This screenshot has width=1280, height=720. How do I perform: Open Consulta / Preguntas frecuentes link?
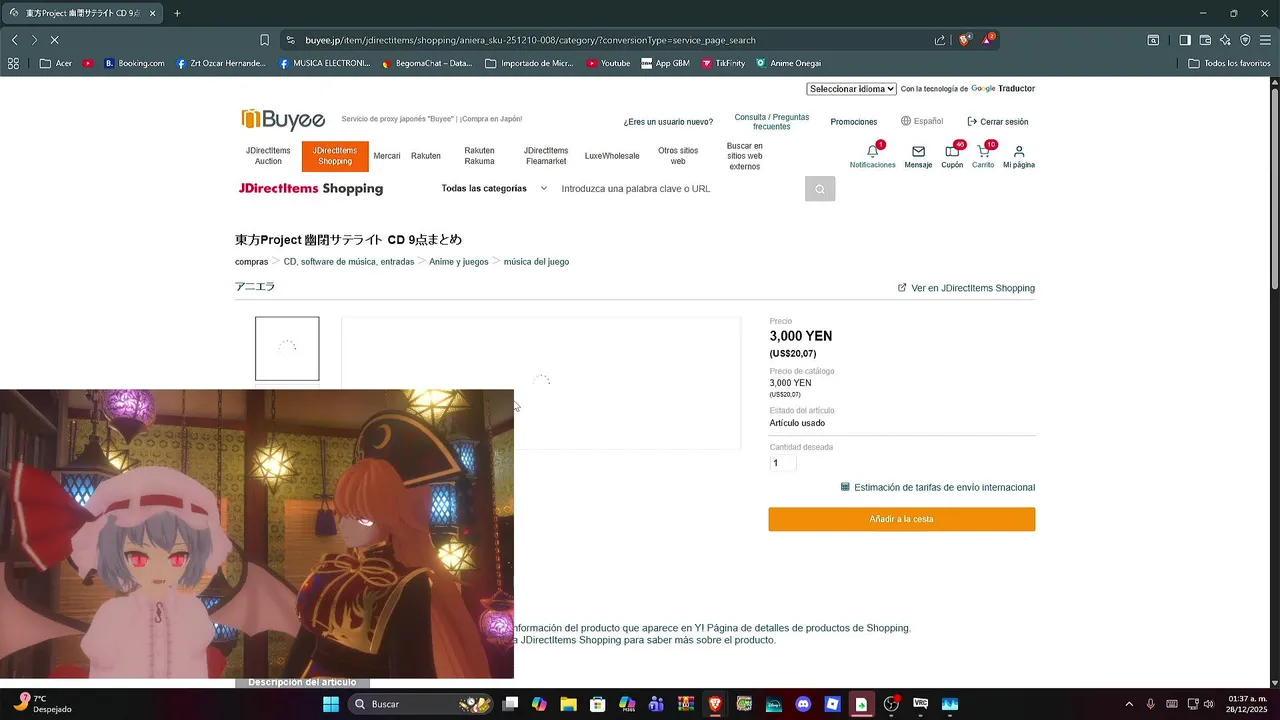click(772, 122)
